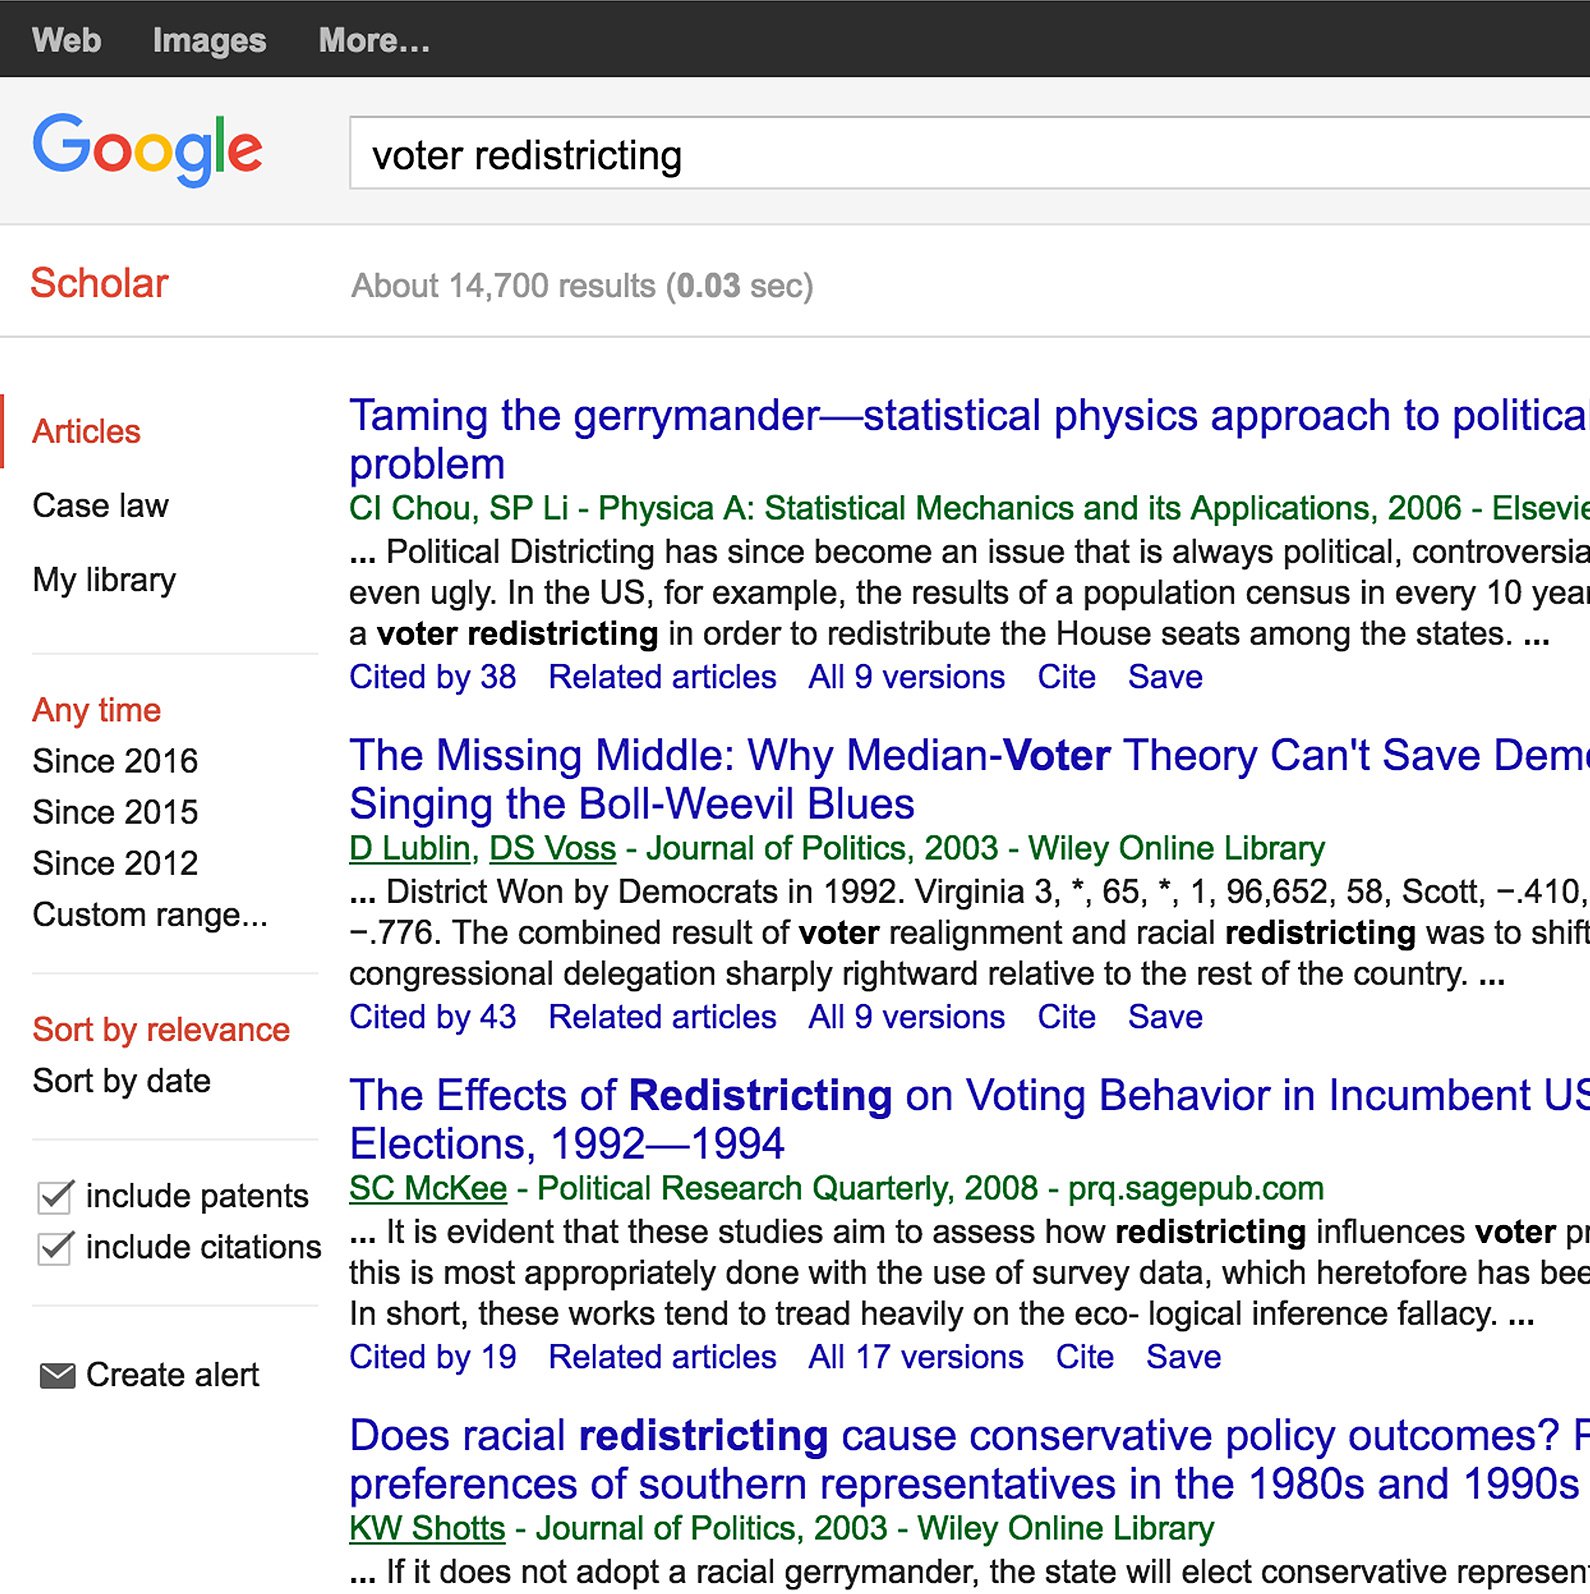The height and width of the screenshot is (1594, 1590).
Task: Open author profile DS Voss
Action: click(552, 848)
